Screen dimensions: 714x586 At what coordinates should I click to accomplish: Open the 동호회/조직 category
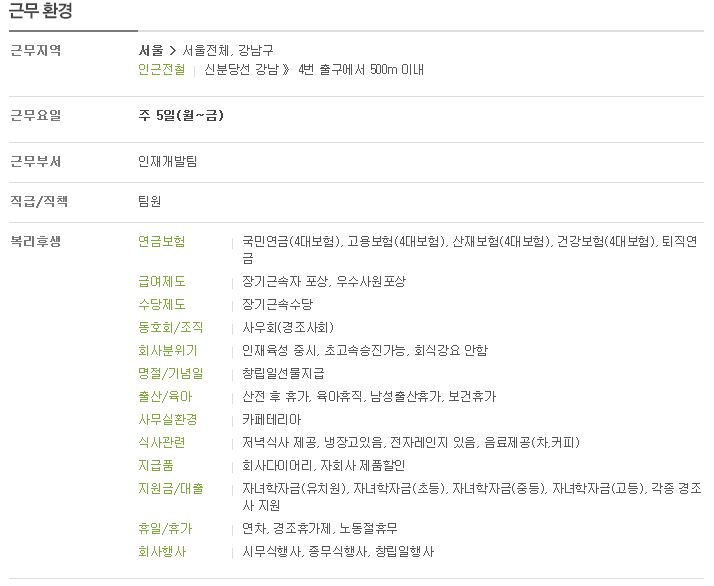click(171, 327)
